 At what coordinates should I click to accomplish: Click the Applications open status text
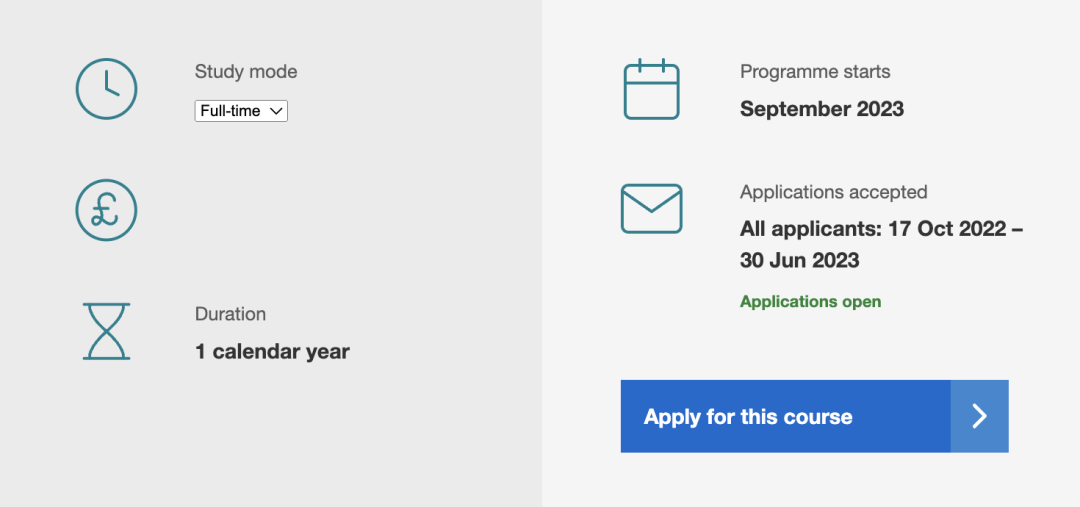click(x=811, y=302)
